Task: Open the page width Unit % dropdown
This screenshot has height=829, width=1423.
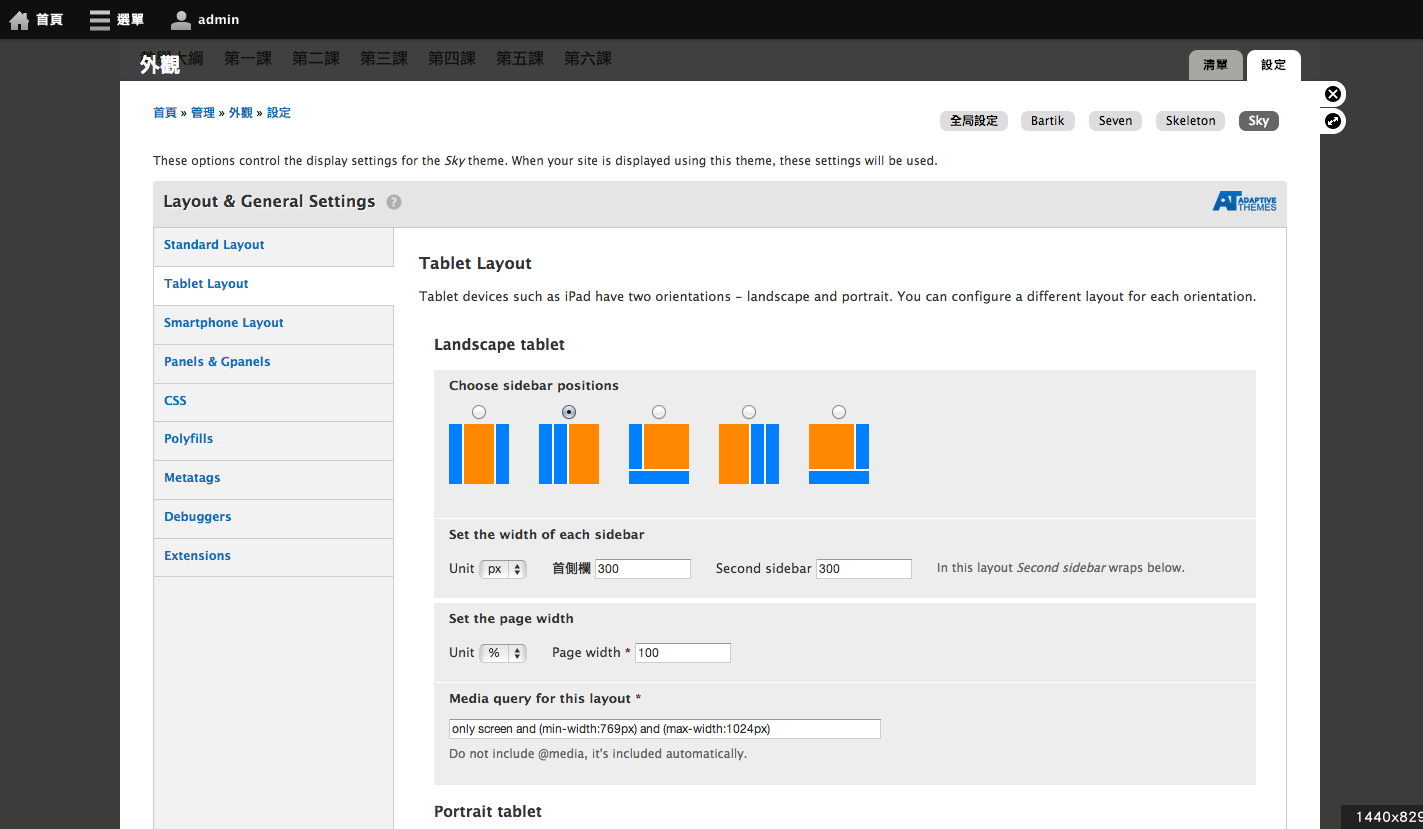Action: [x=503, y=653]
